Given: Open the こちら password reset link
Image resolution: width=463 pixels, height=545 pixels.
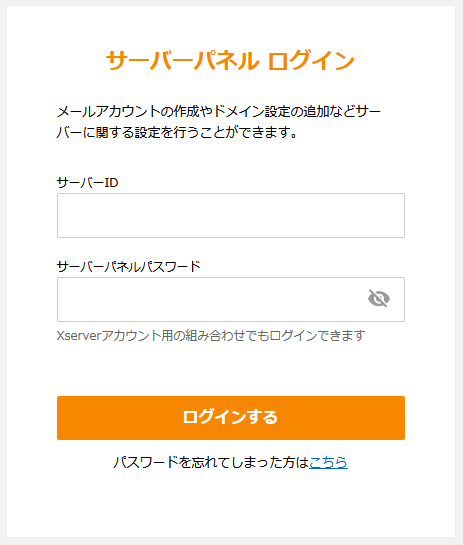Looking at the screenshot, I should [328, 462].
